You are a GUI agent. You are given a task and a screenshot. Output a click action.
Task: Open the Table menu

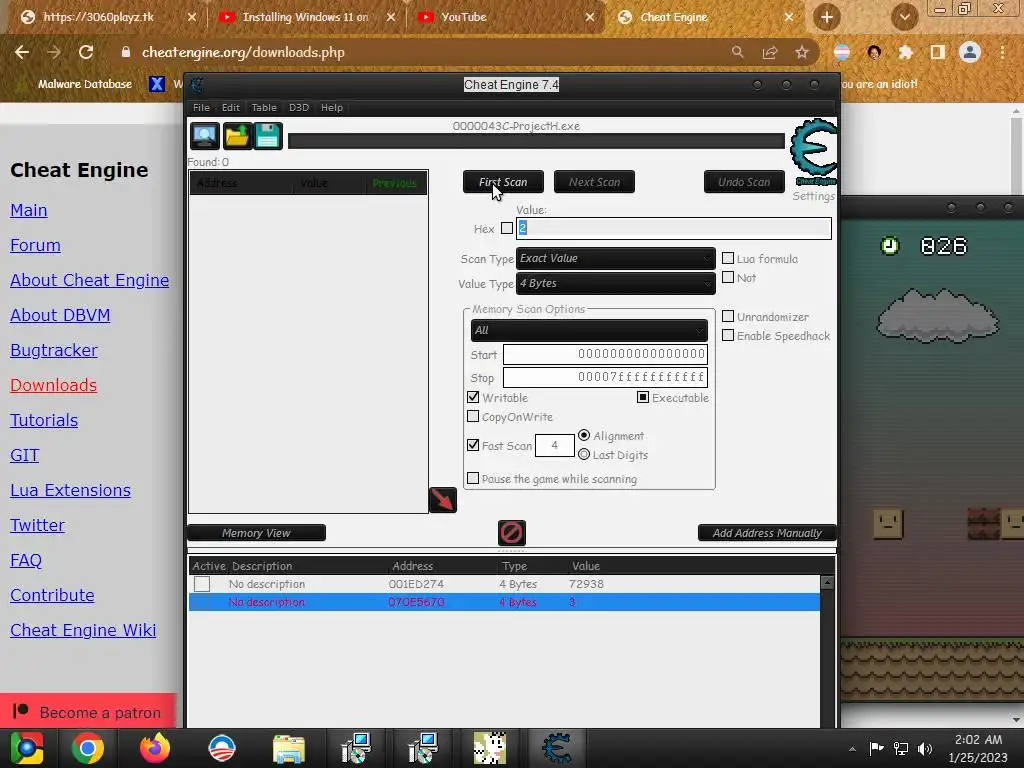pyautogui.click(x=264, y=107)
